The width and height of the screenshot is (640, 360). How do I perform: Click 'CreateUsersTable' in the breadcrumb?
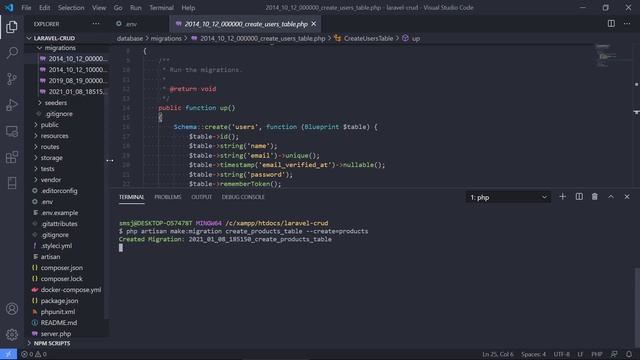click(x=368, y=38)
